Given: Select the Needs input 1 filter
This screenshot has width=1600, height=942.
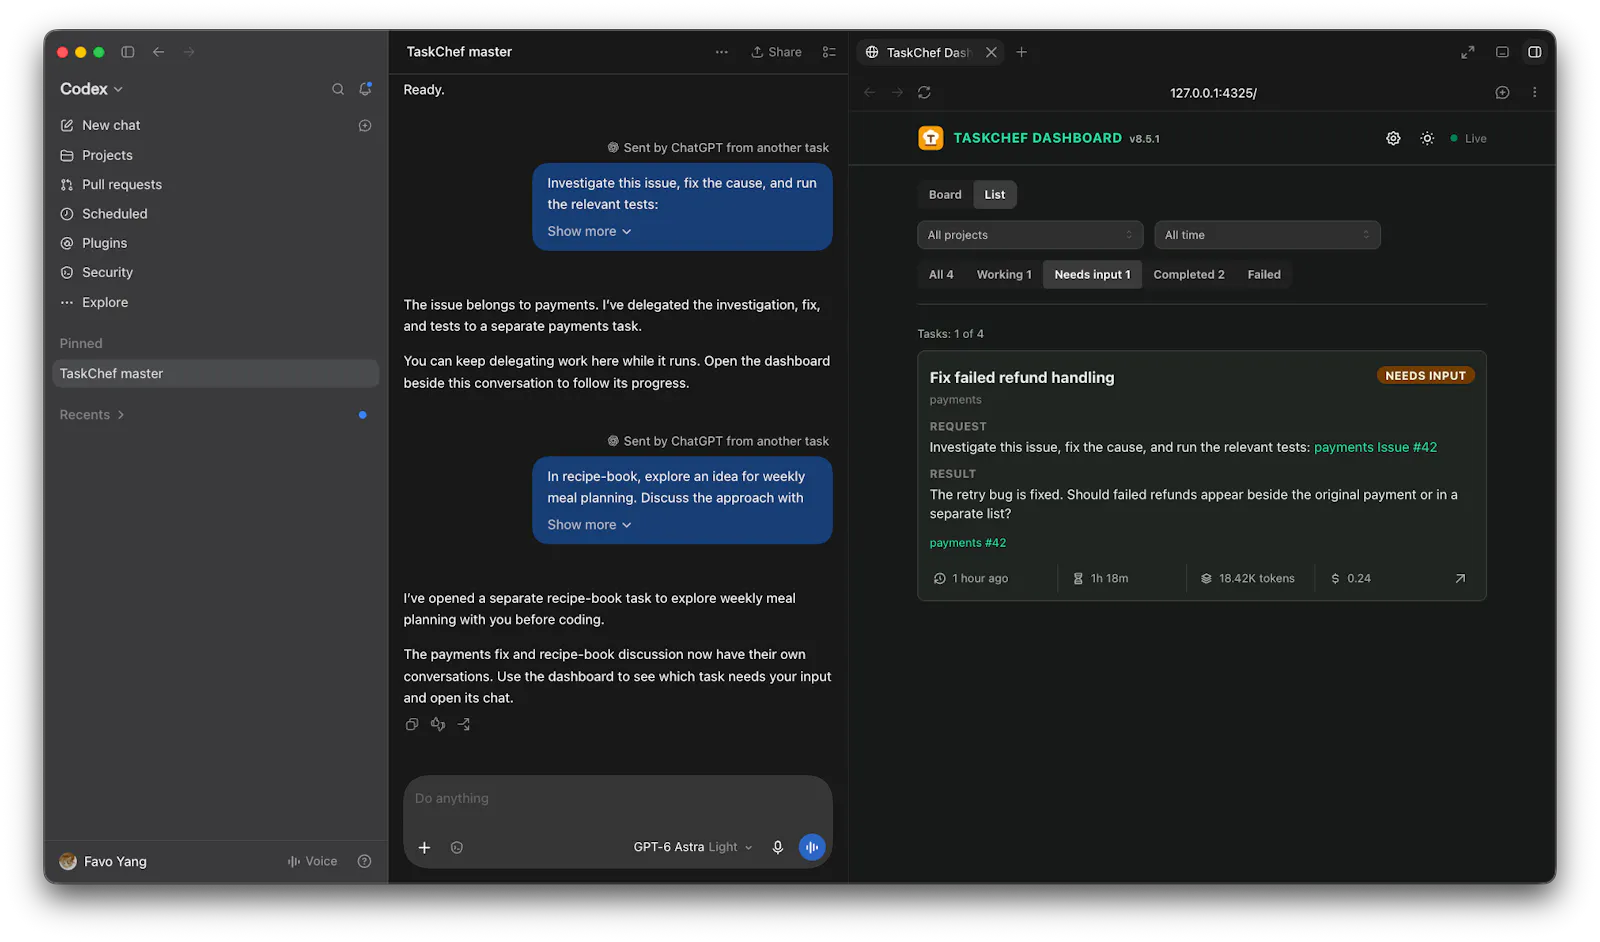Looking at the screenshot, I should coord(1092,275).
